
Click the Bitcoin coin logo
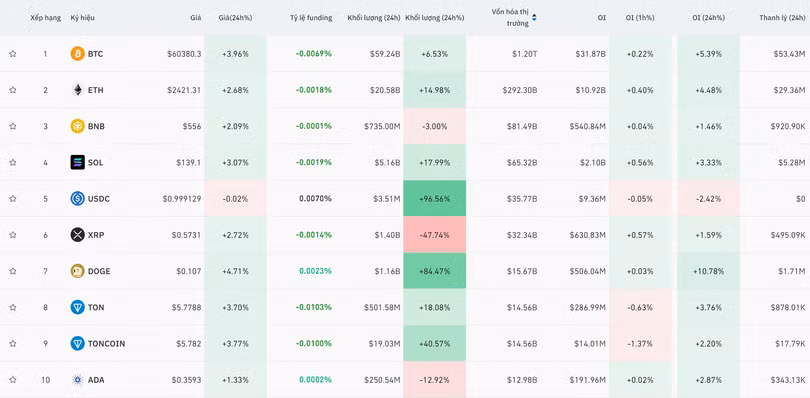click(x=77, y=54)
